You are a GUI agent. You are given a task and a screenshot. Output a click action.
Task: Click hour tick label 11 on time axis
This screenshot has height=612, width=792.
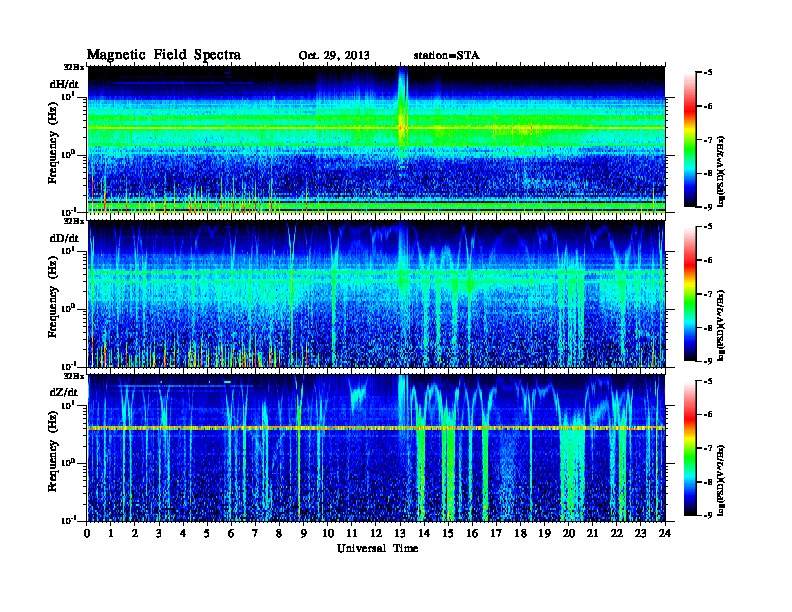(x=352, y=533)
